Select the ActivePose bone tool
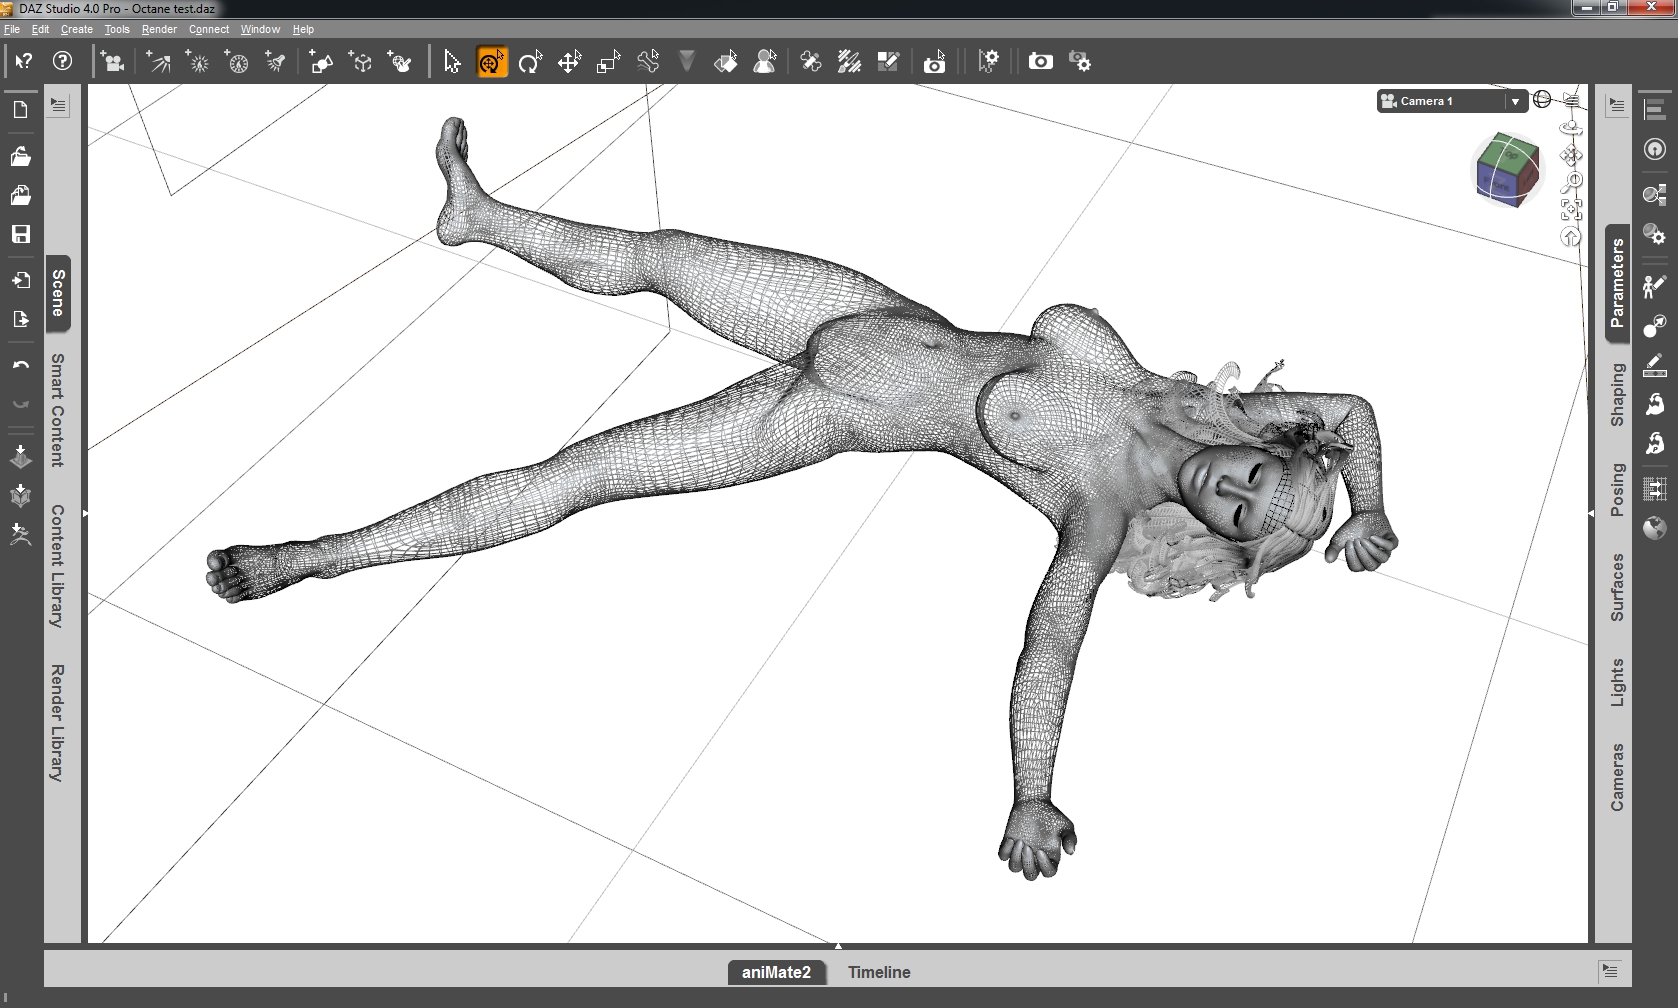Screen dimensions: 1678x1008 (x=648, y=63)
